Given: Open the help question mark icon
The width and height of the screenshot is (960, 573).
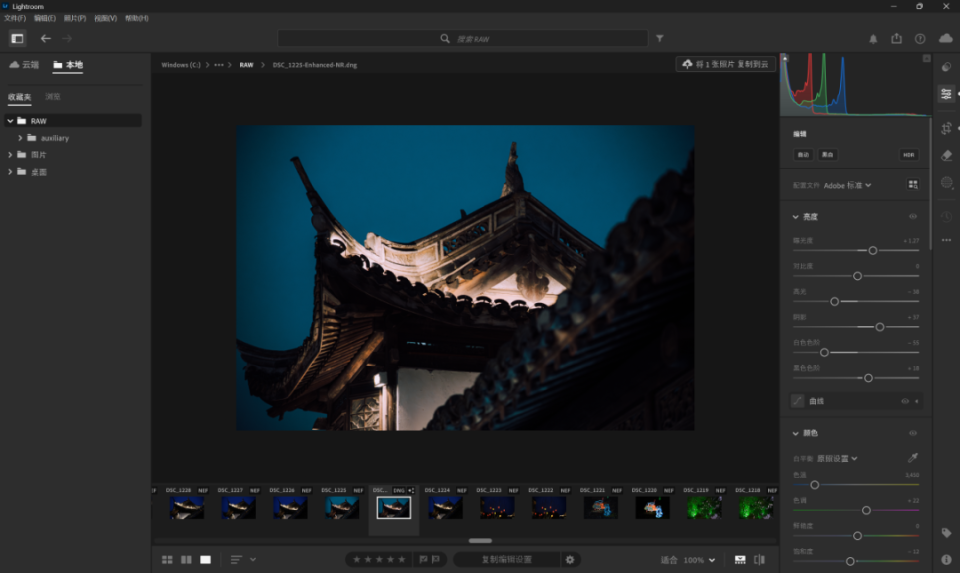Looking at the screenshot, I should click(x=920, y=39).
